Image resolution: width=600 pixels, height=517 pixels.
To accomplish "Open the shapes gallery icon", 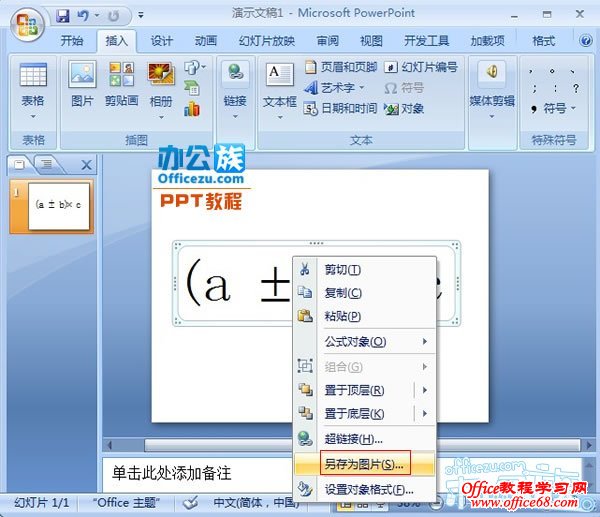I will point(195,67).
